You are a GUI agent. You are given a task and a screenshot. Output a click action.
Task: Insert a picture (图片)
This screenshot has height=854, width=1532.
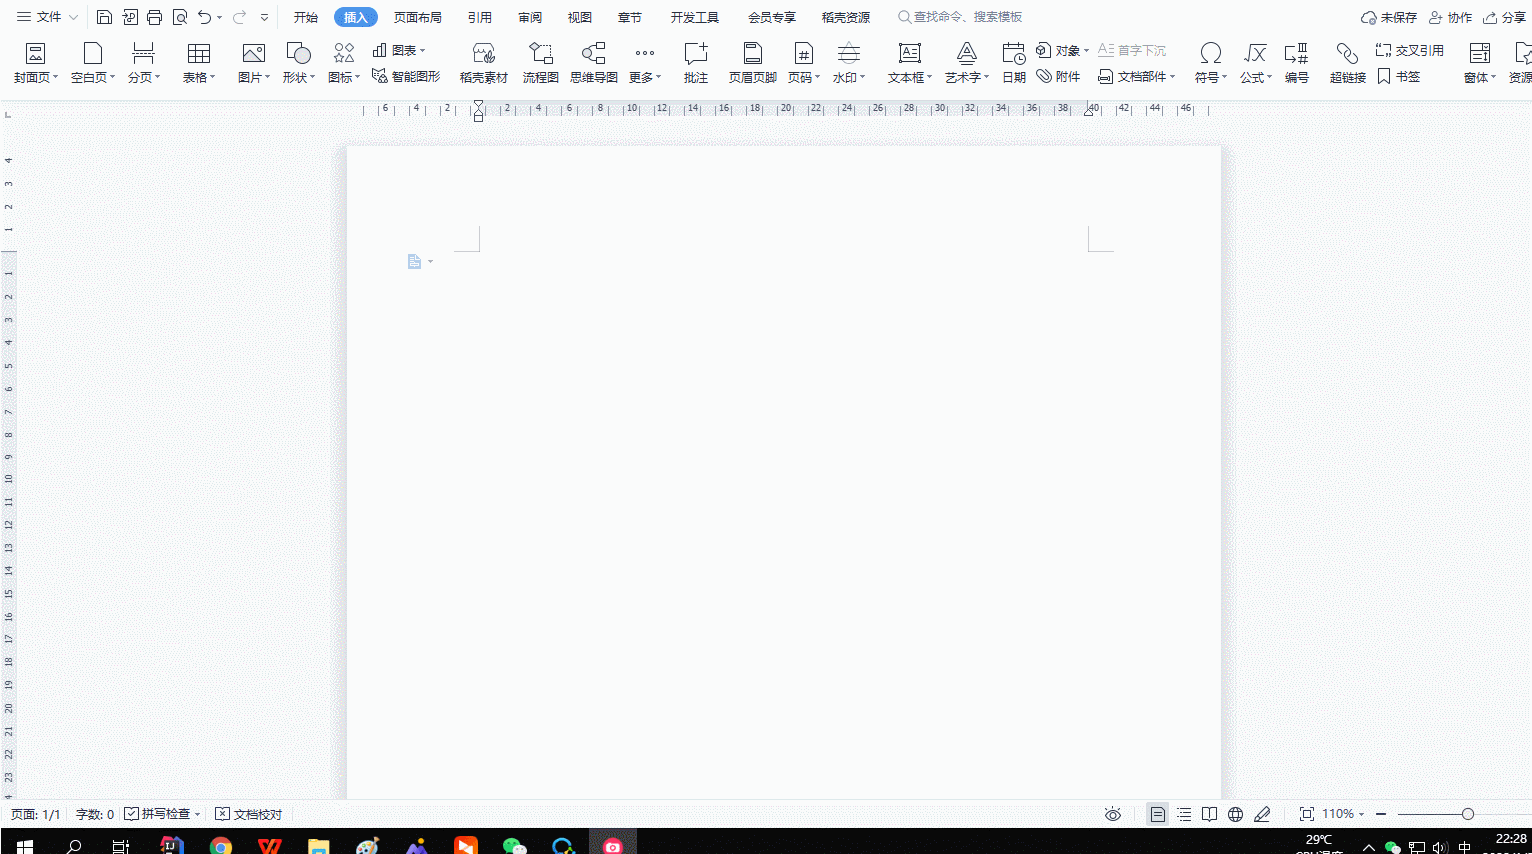254,63
